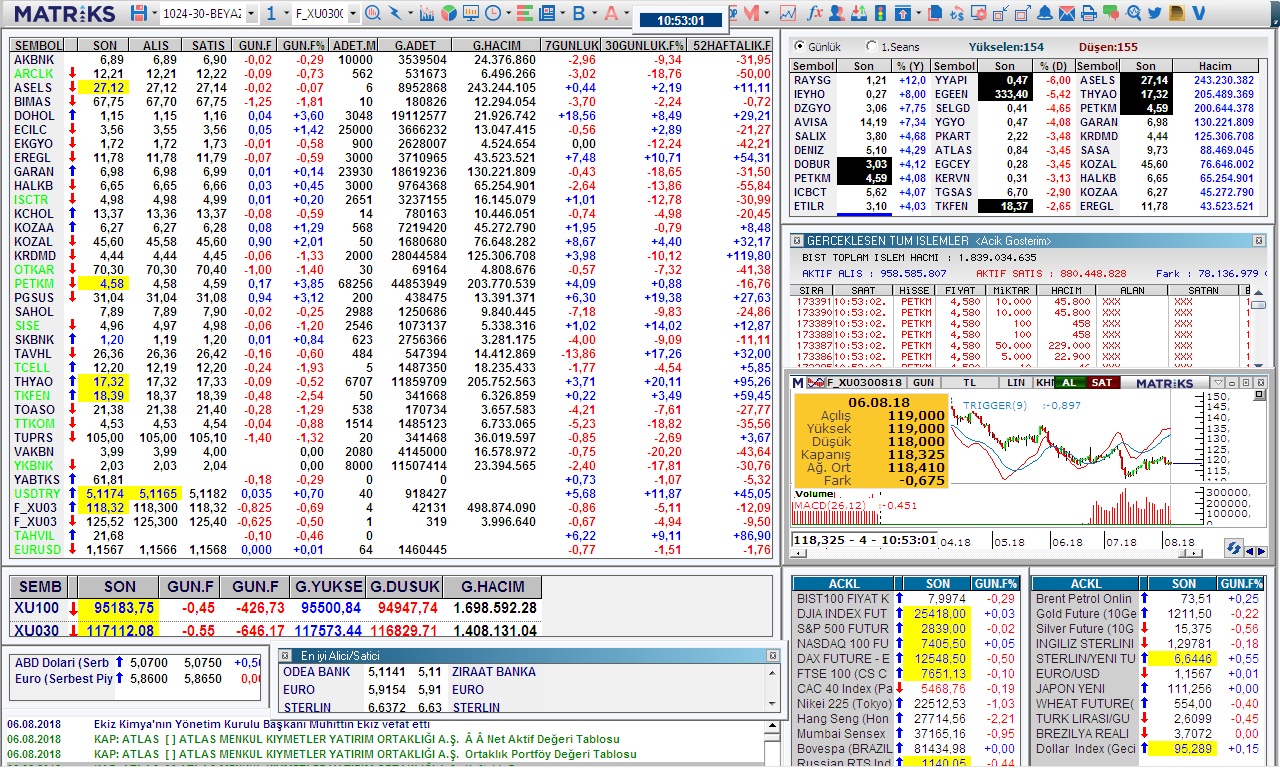Click the shrink window arrow icon
1280x768 pixels.
[x=1001, y=13]
